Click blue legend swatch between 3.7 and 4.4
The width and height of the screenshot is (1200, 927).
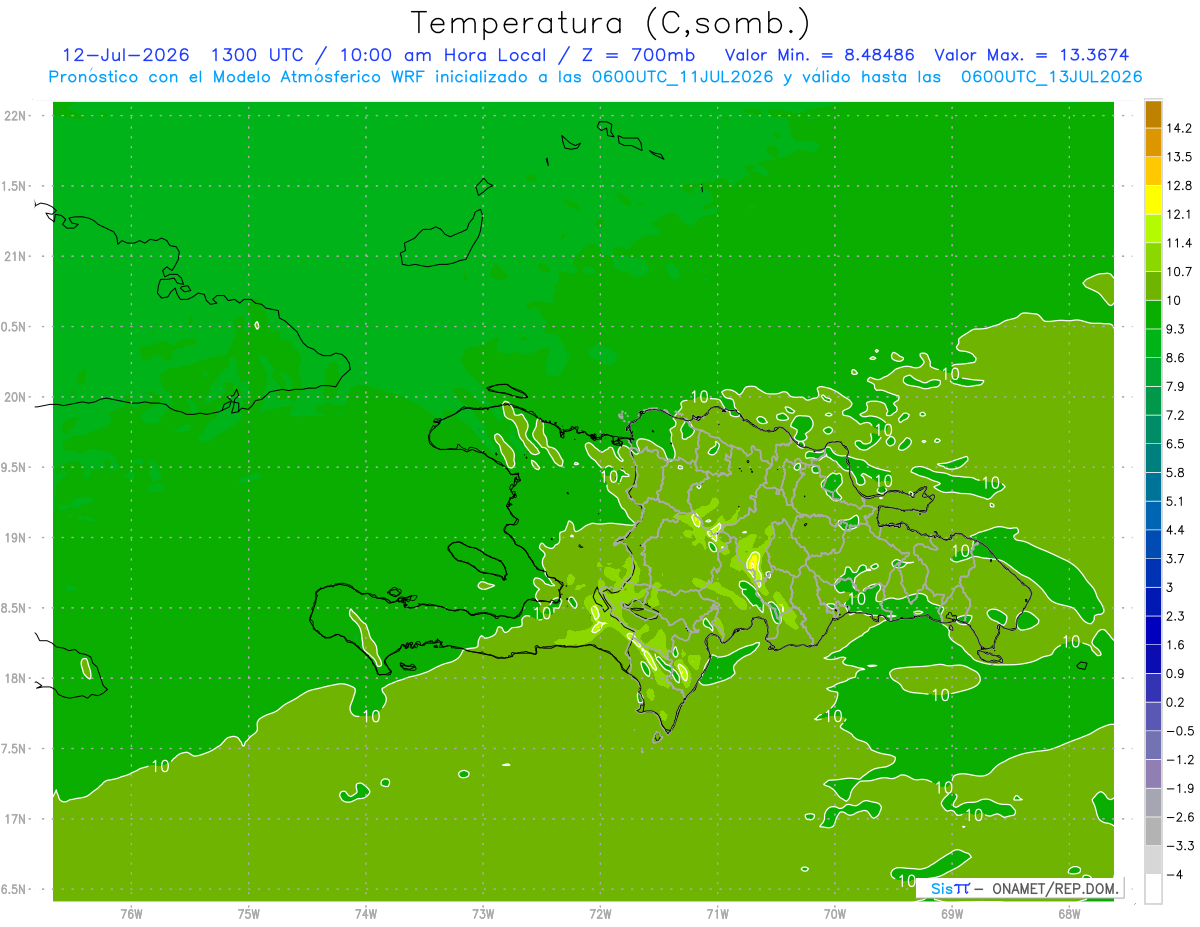[1153, 544]
